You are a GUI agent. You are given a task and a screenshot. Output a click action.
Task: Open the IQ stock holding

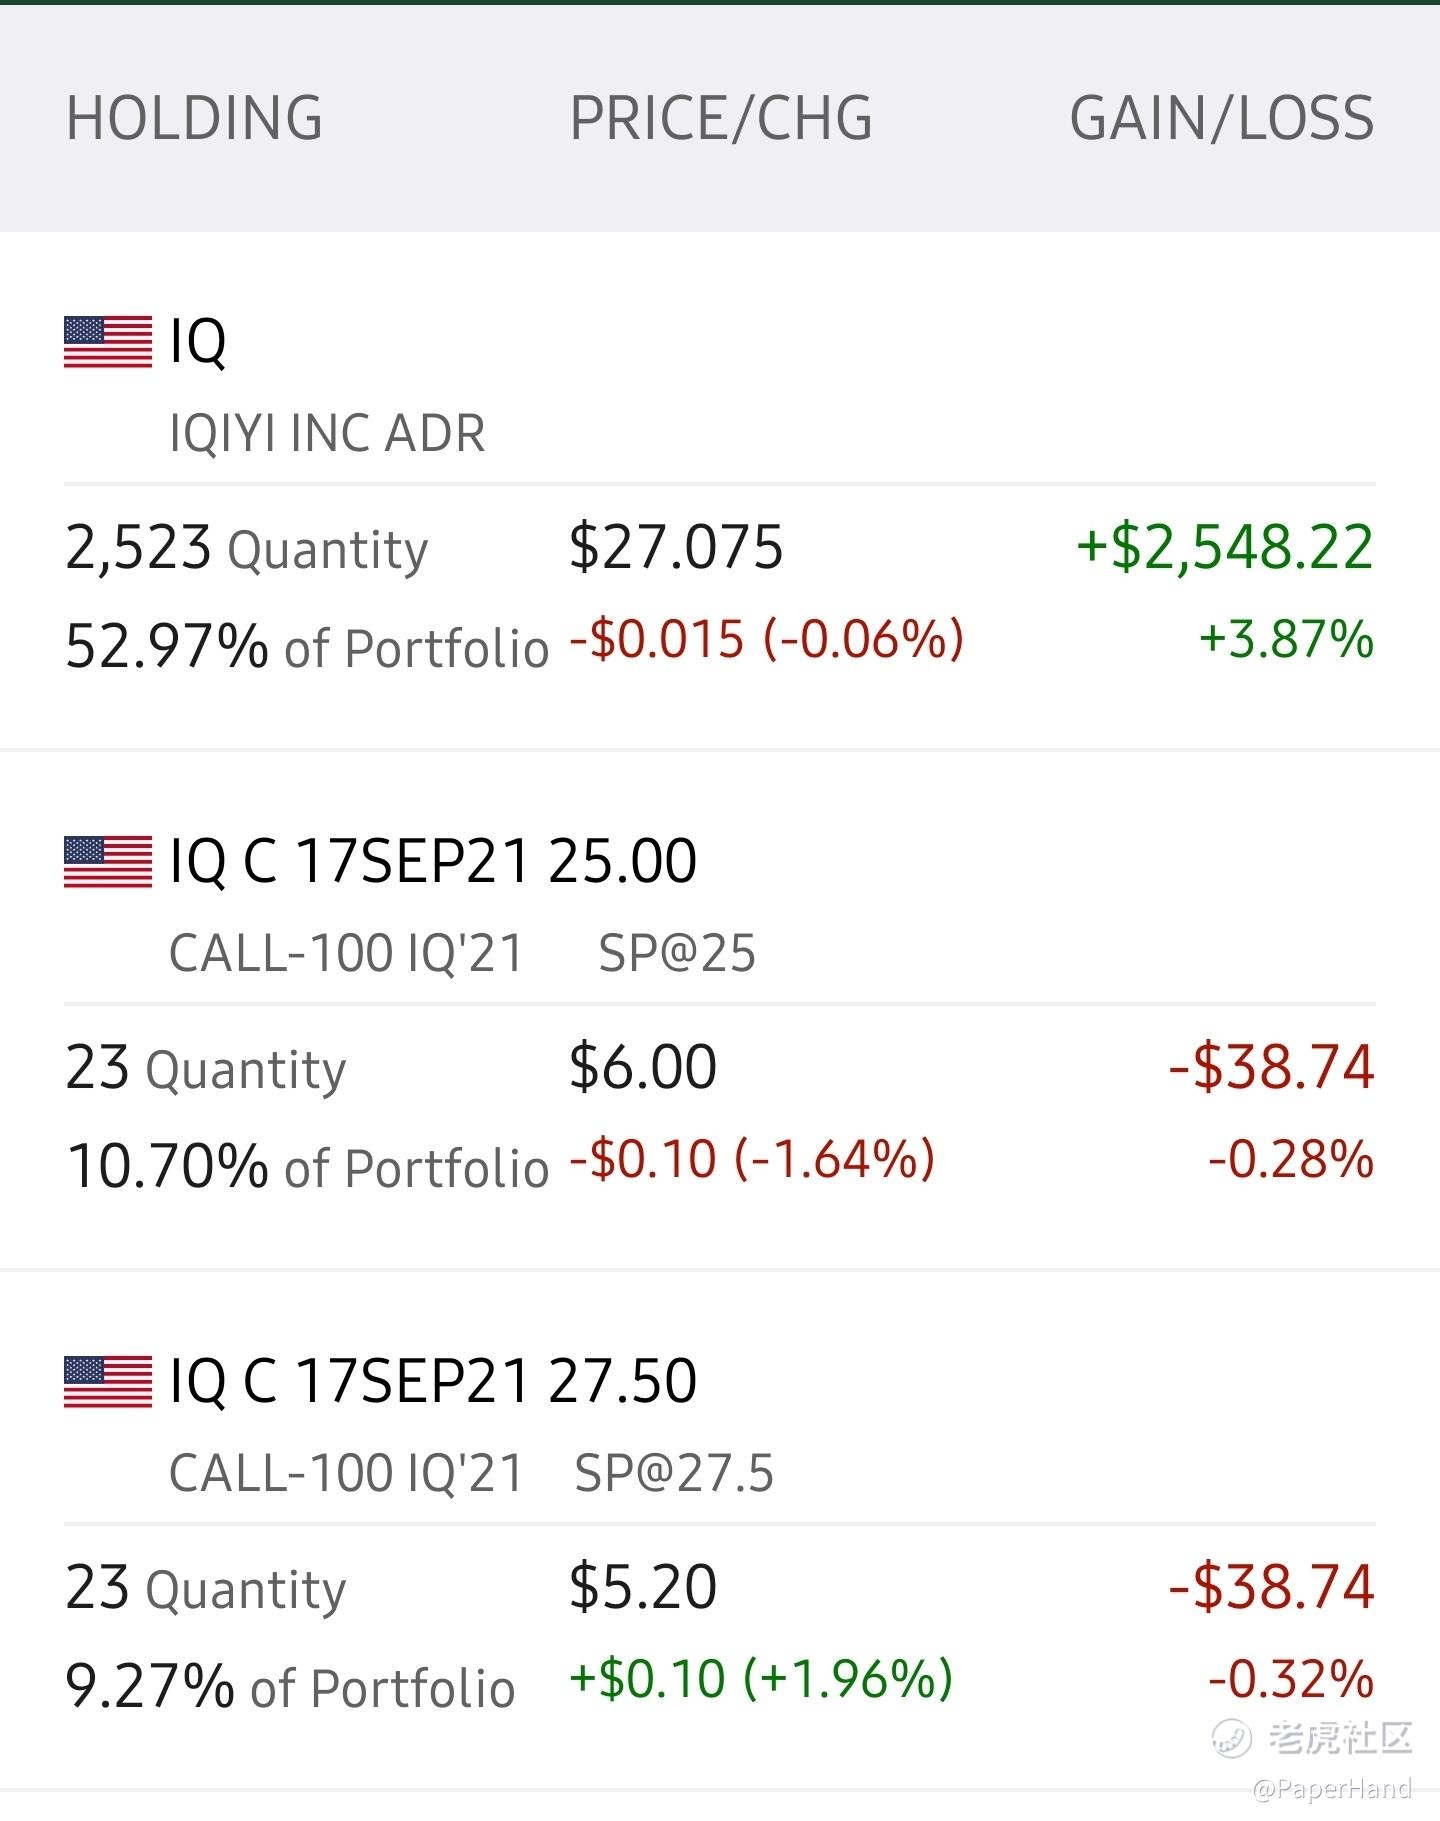click(x=198, y=342)
